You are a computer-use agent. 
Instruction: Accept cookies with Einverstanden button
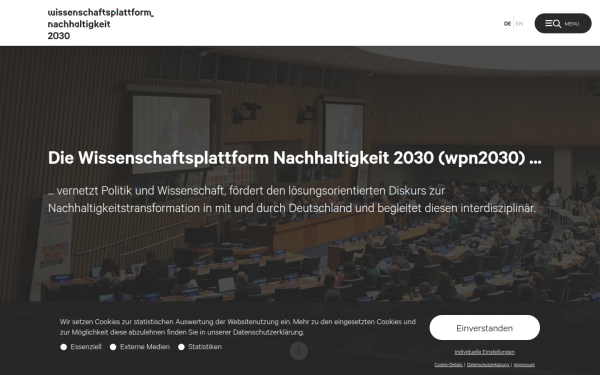[484, 328]
